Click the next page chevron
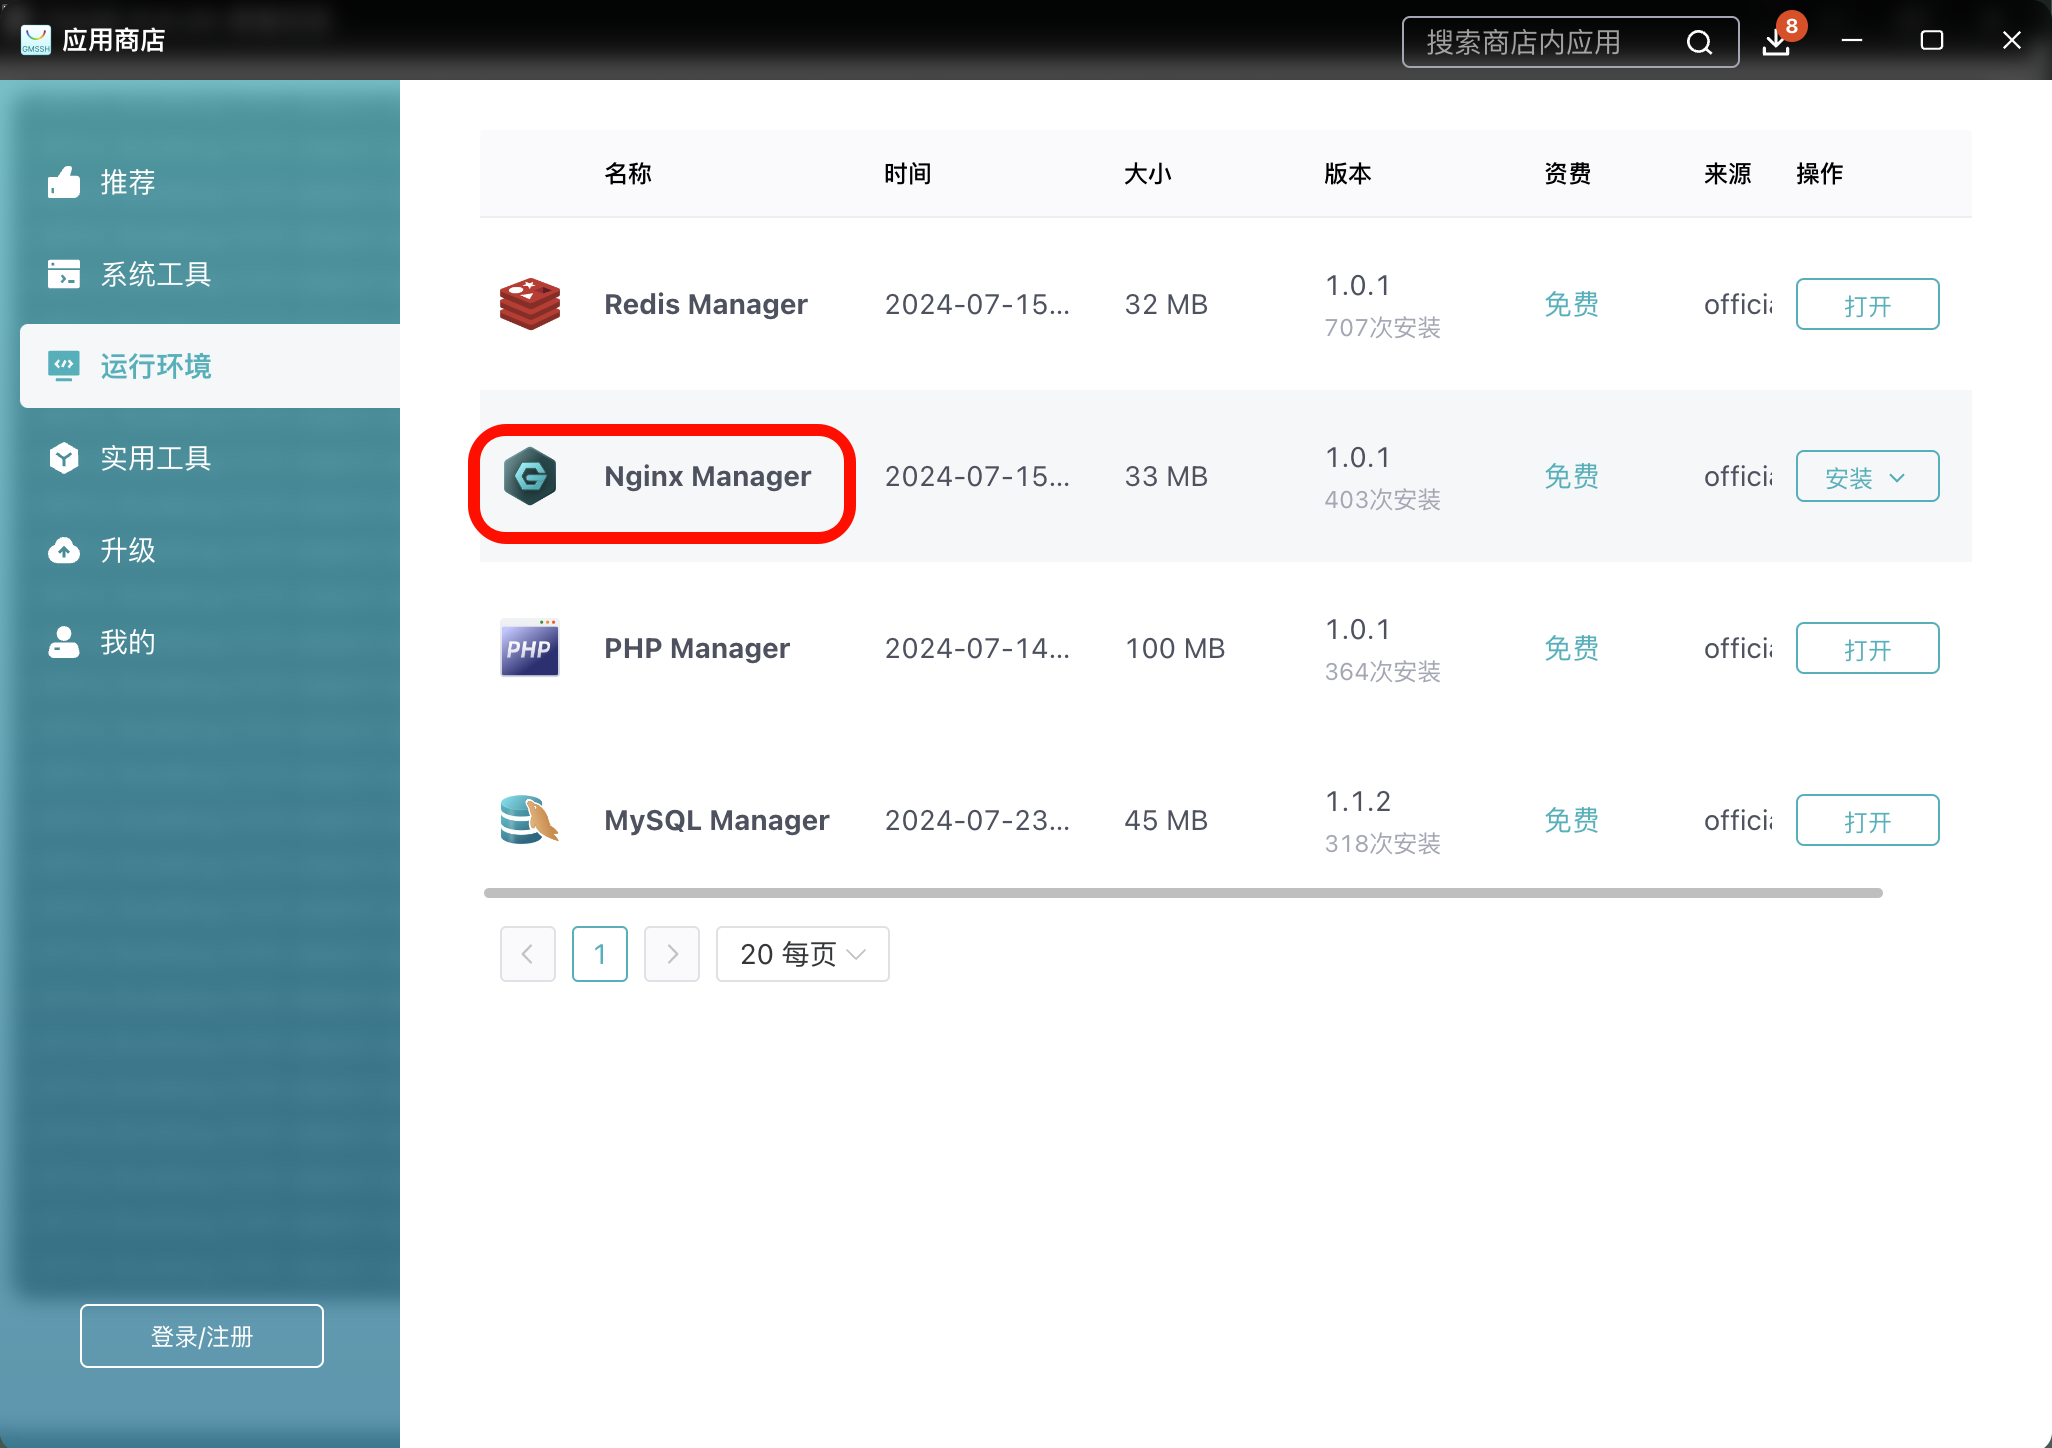2052x1448 pixels. 671,953
